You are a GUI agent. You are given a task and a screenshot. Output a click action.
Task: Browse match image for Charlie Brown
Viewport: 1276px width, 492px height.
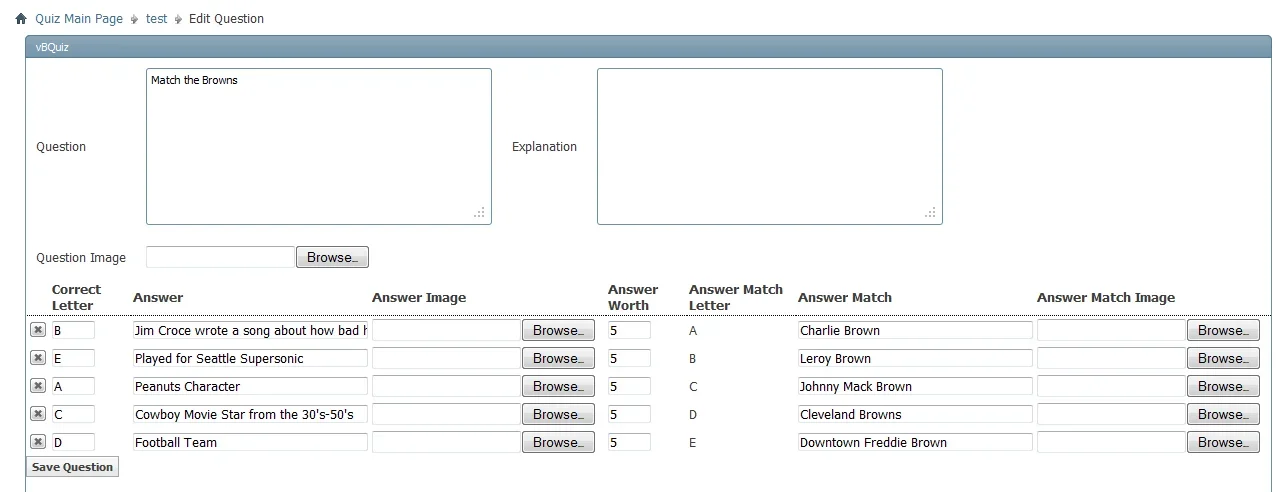[1222, 330]
